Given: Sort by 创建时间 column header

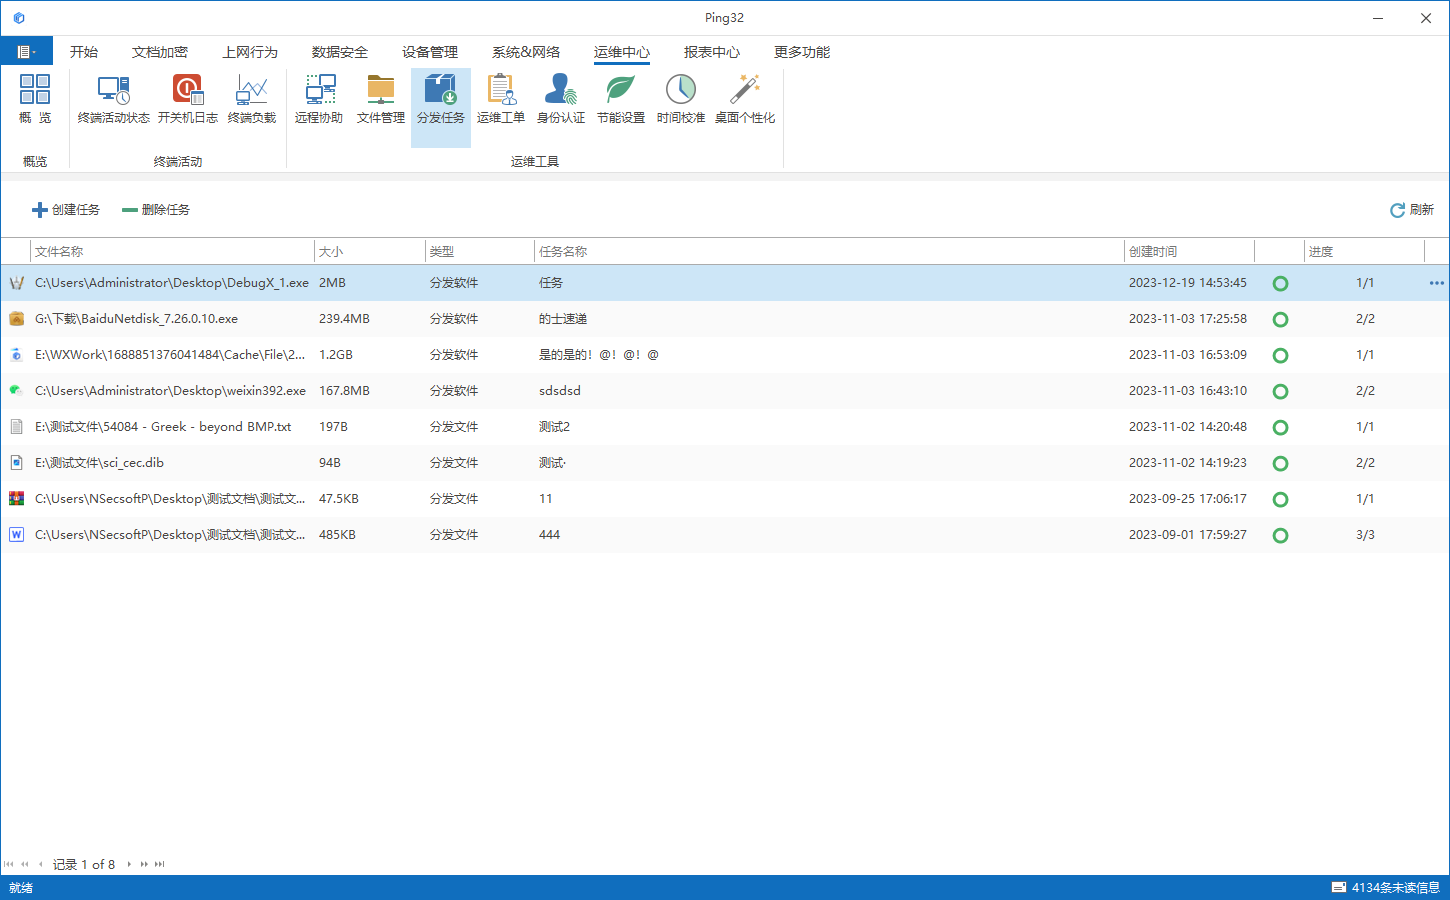Looking at the screenshot, I should (x=1189, y=252).
